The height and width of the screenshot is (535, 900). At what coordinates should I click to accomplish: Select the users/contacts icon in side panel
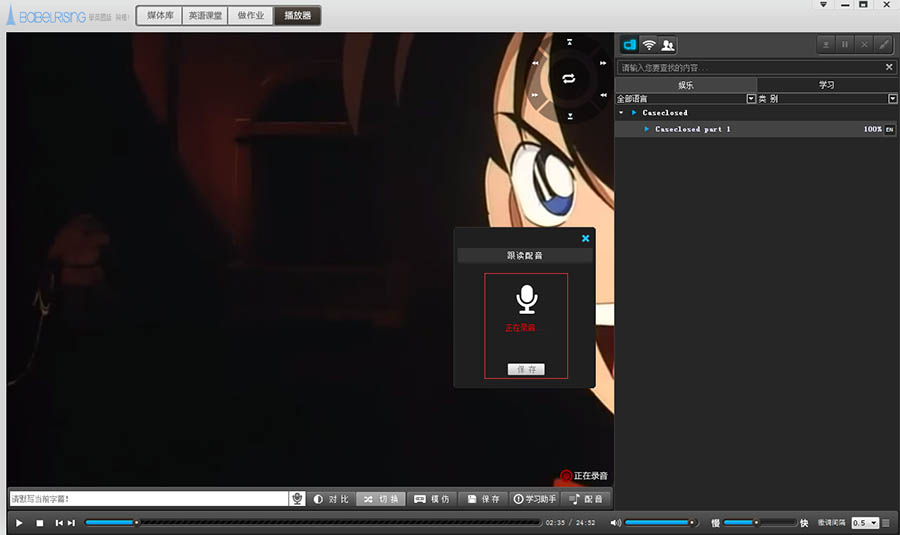(x=668, y=45)
